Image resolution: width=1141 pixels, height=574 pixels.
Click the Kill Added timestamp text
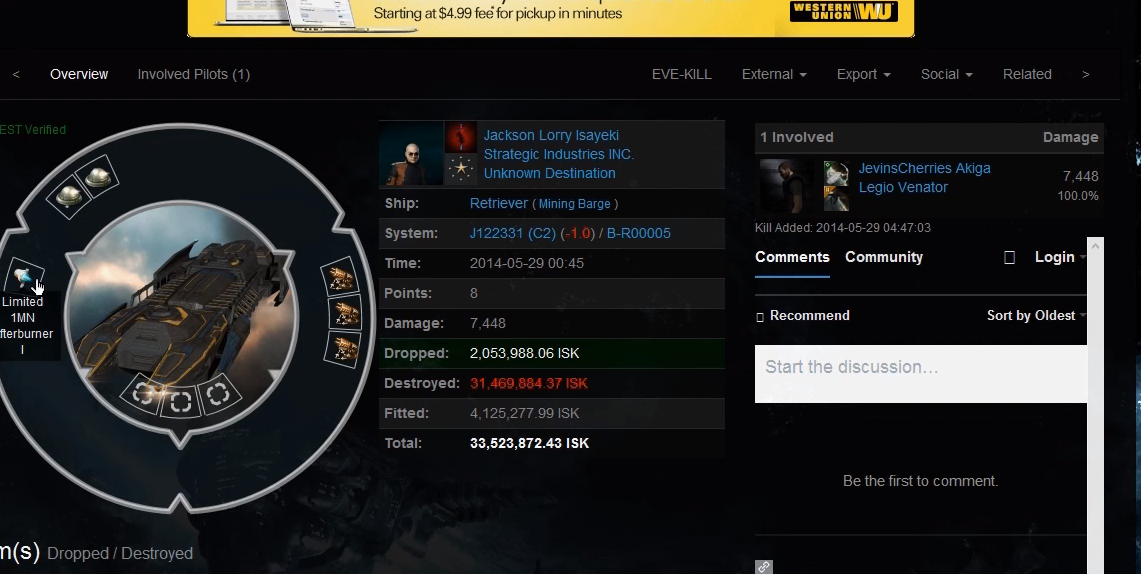(x=842, y=228)
